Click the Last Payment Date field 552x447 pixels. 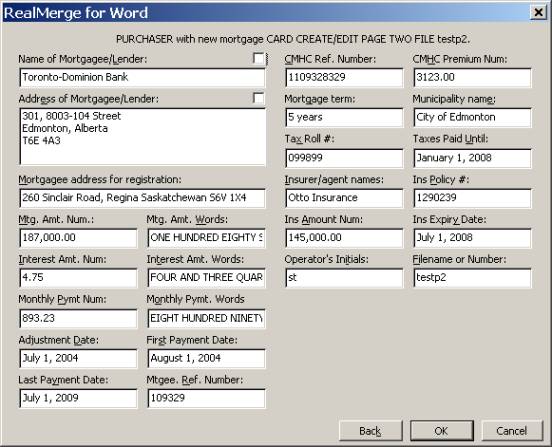coord(78,398)
